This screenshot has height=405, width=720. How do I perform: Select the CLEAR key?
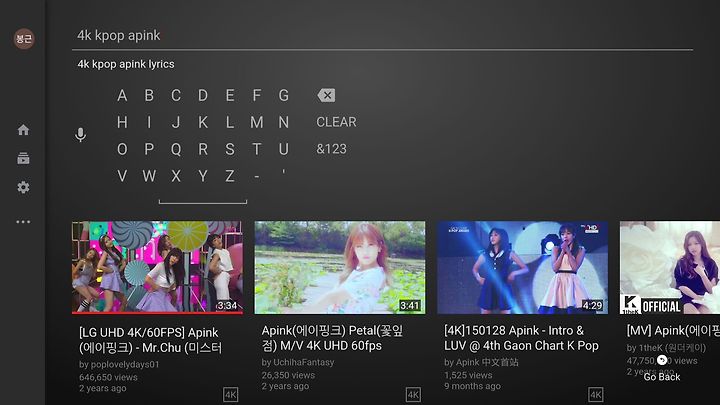point(336,122)
